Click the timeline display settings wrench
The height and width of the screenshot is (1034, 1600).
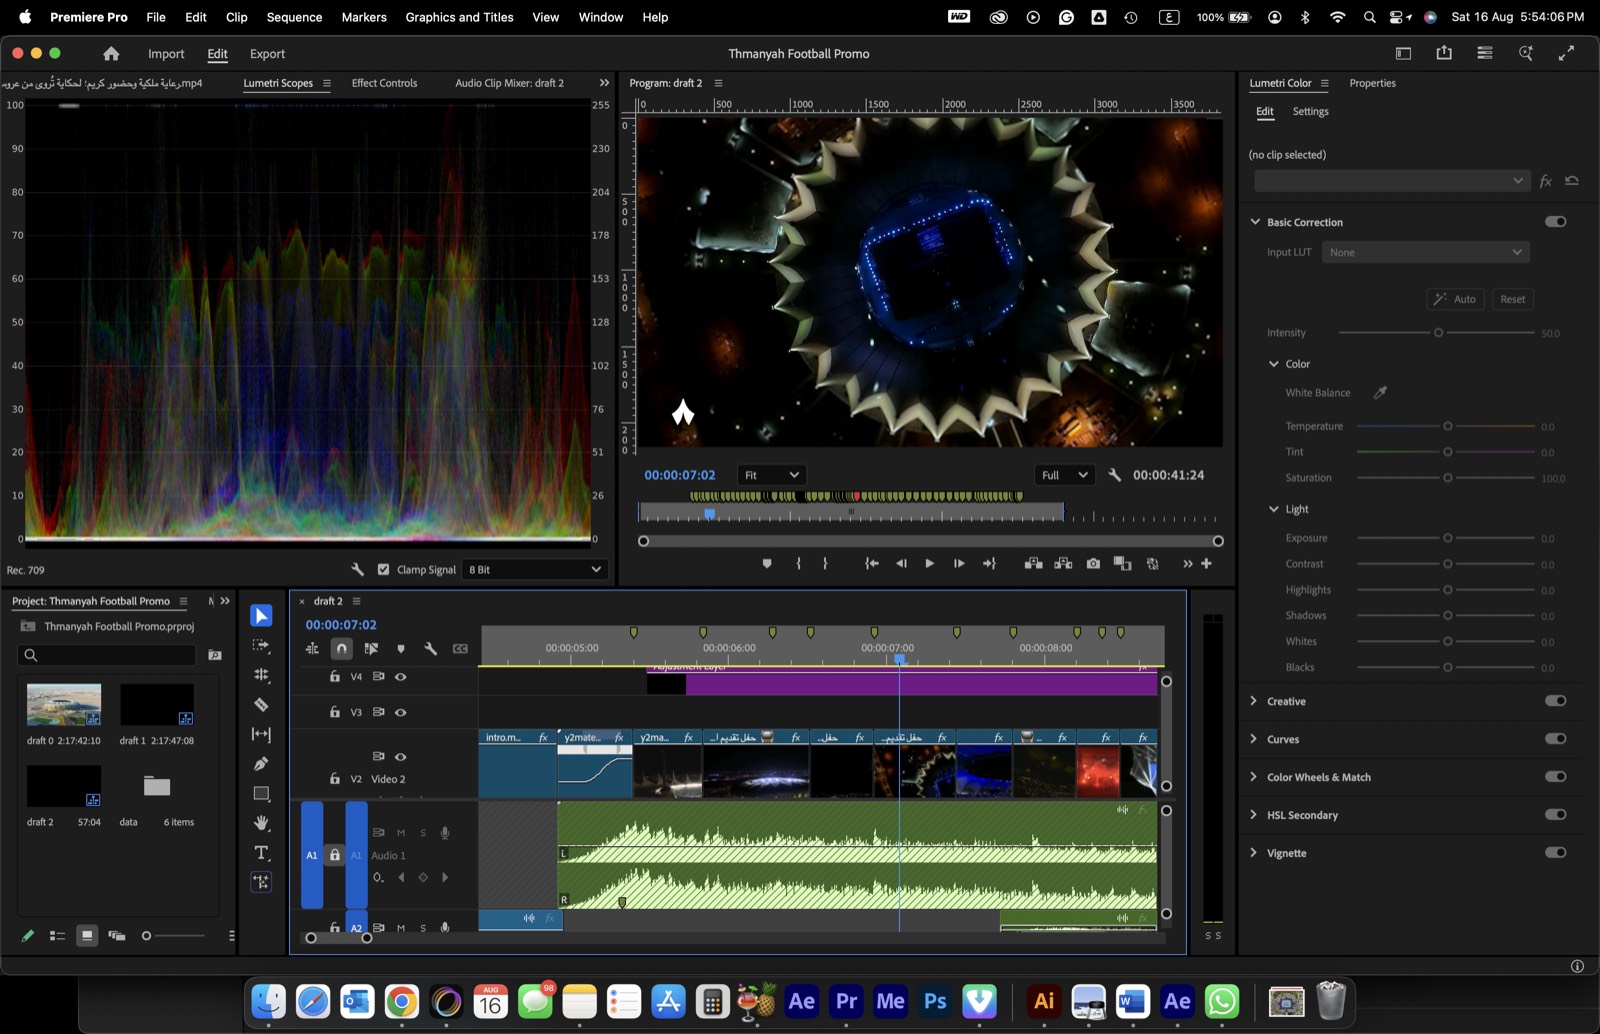click(431, 649)
